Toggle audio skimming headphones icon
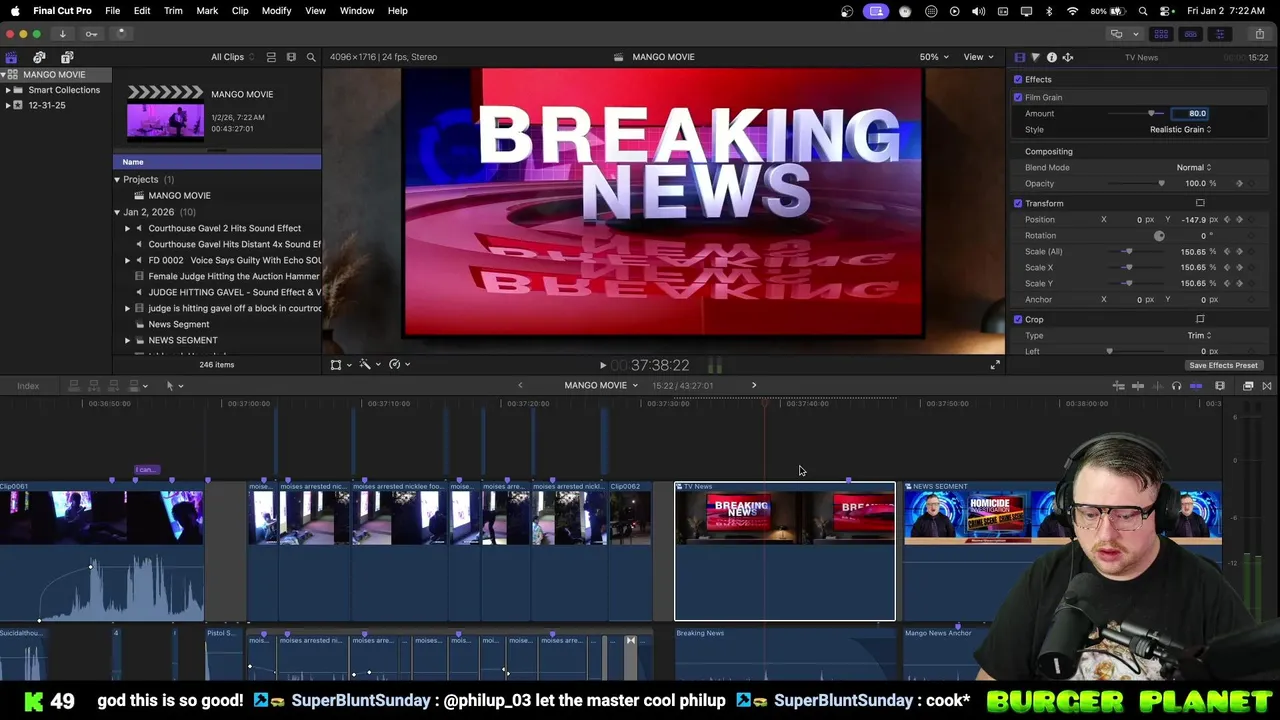Image resolution: width=1280 pixels, height=720 pixels. (1176, 386)
